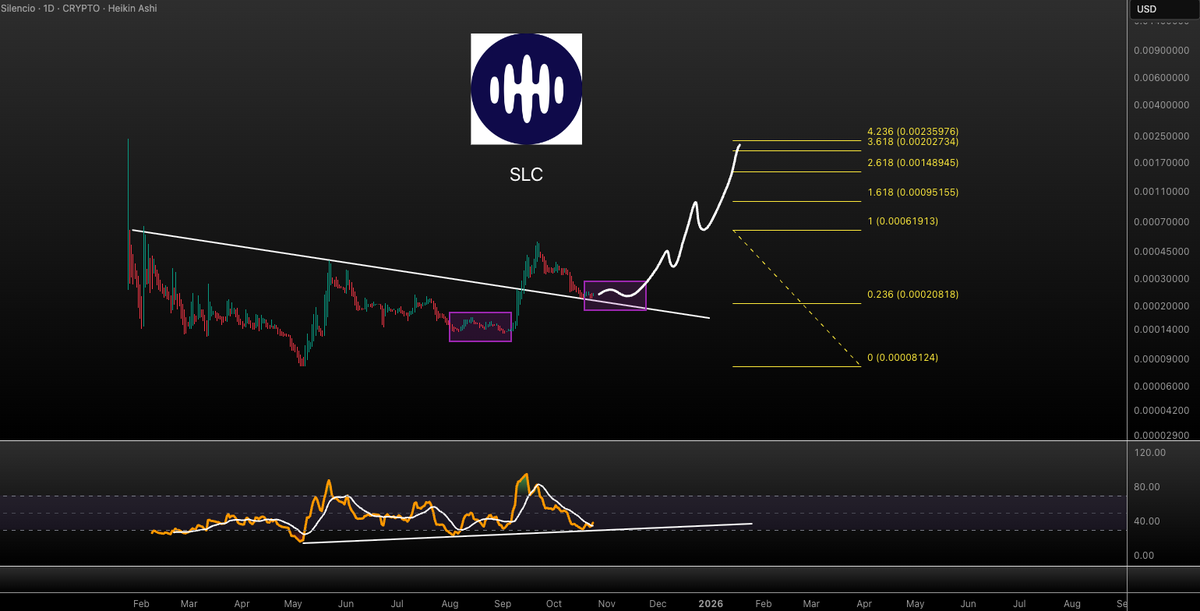Image resolution: width=1200 pixels, height=611 pixels.
Task: Click price axis value 0.00020000
Action: pyautogui.click(x=1162, y=306)
